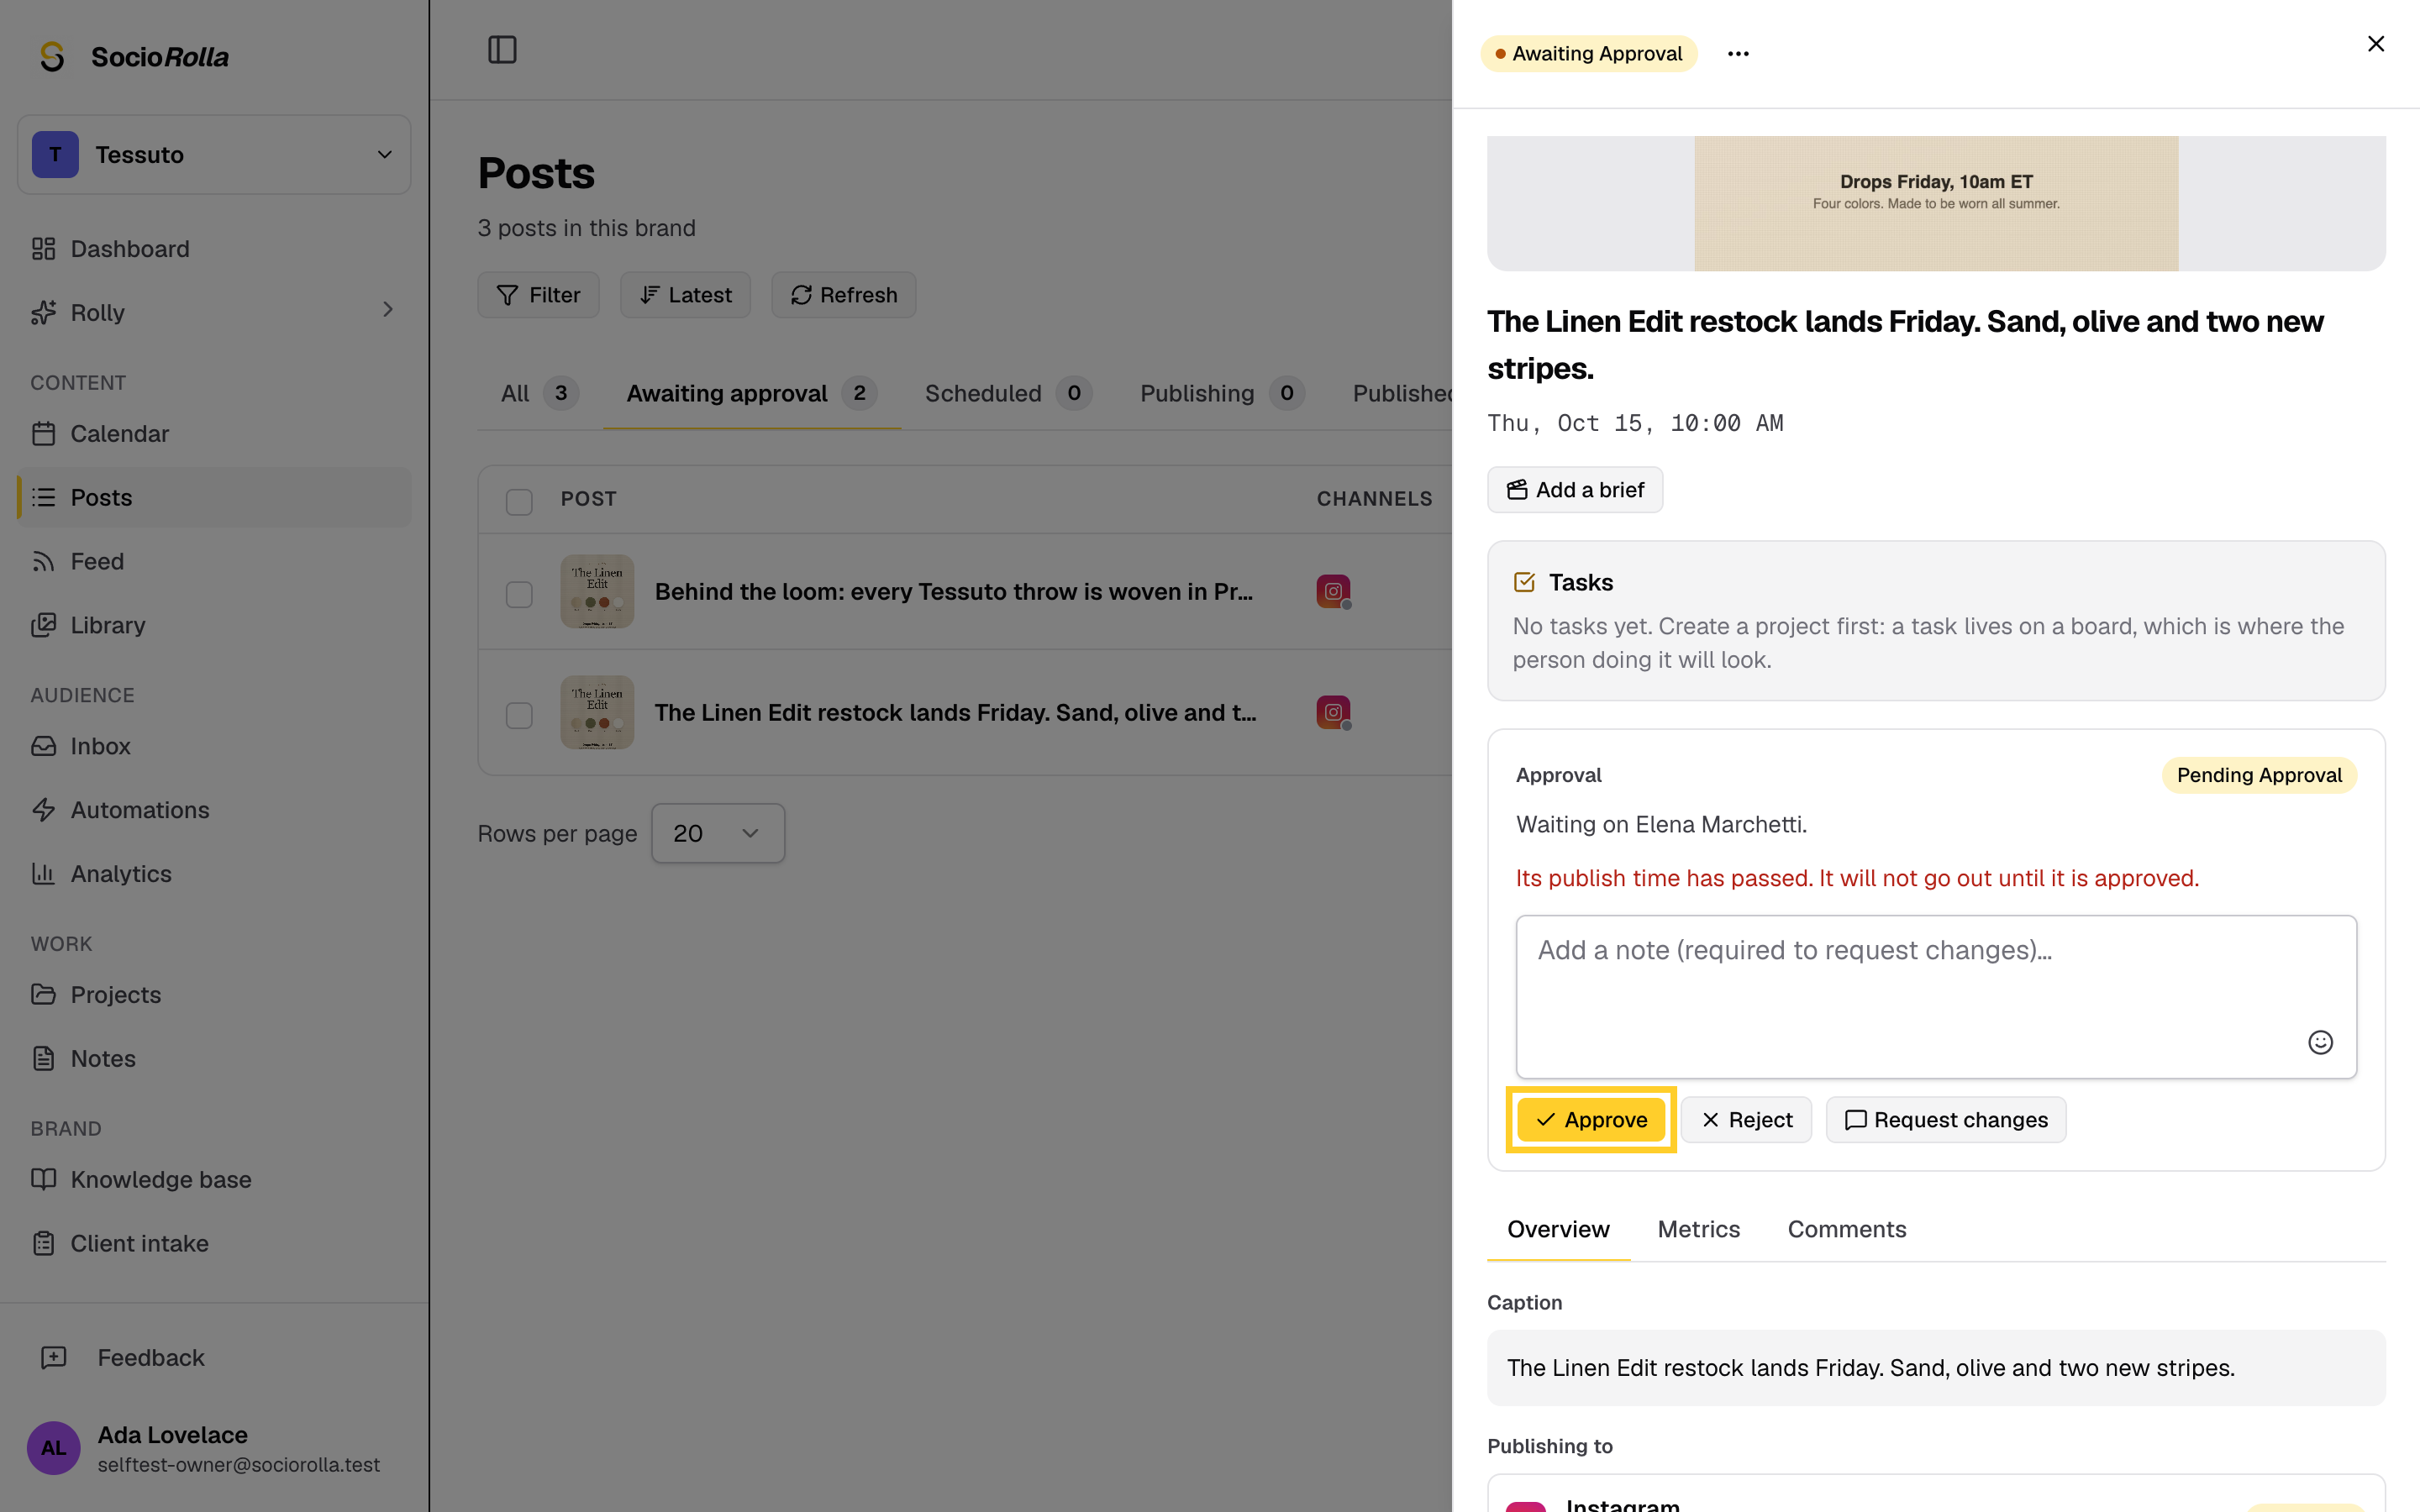2420x1512 pixels.
Task: Open Client intake in sidebar
Action: tap(214, 1243)
